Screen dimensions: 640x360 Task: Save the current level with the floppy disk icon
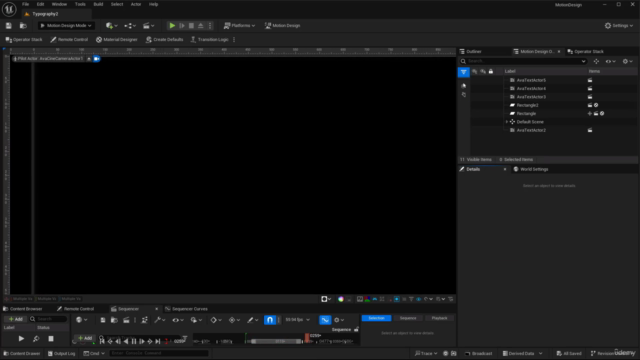pos(9,26)
